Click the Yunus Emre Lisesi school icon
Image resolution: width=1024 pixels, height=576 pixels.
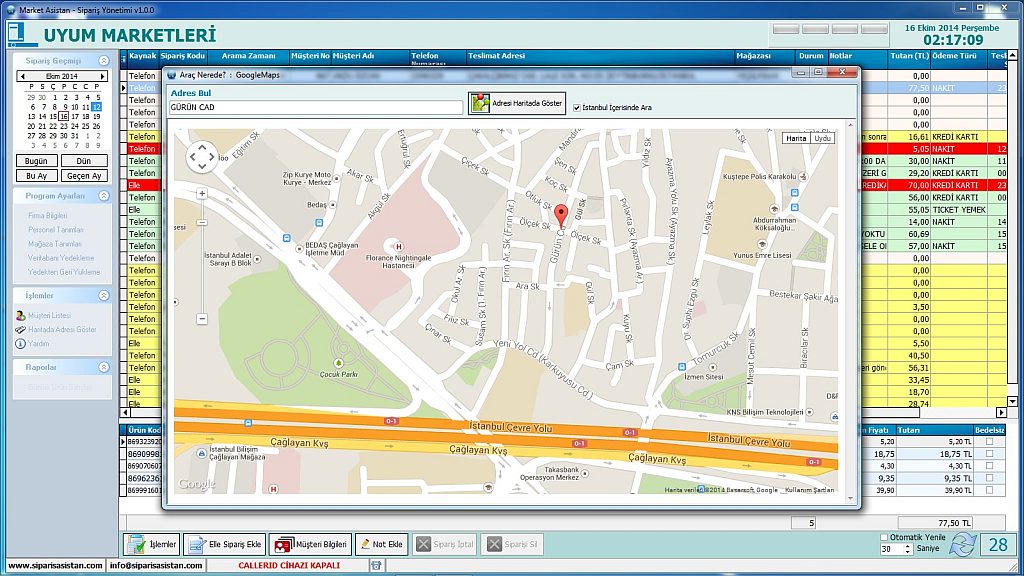click(x=761, y=244)
